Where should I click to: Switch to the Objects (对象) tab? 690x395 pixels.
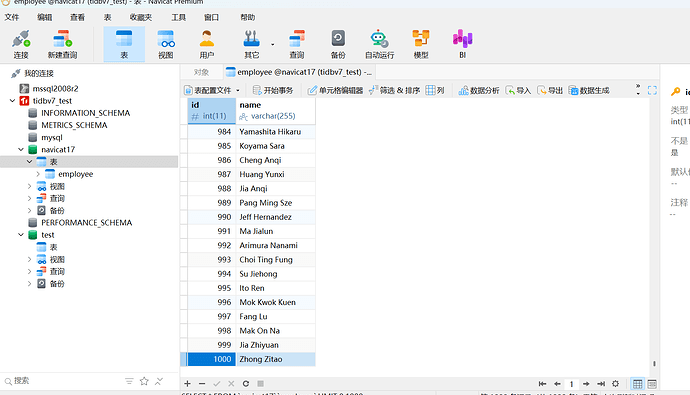(201, 72)
